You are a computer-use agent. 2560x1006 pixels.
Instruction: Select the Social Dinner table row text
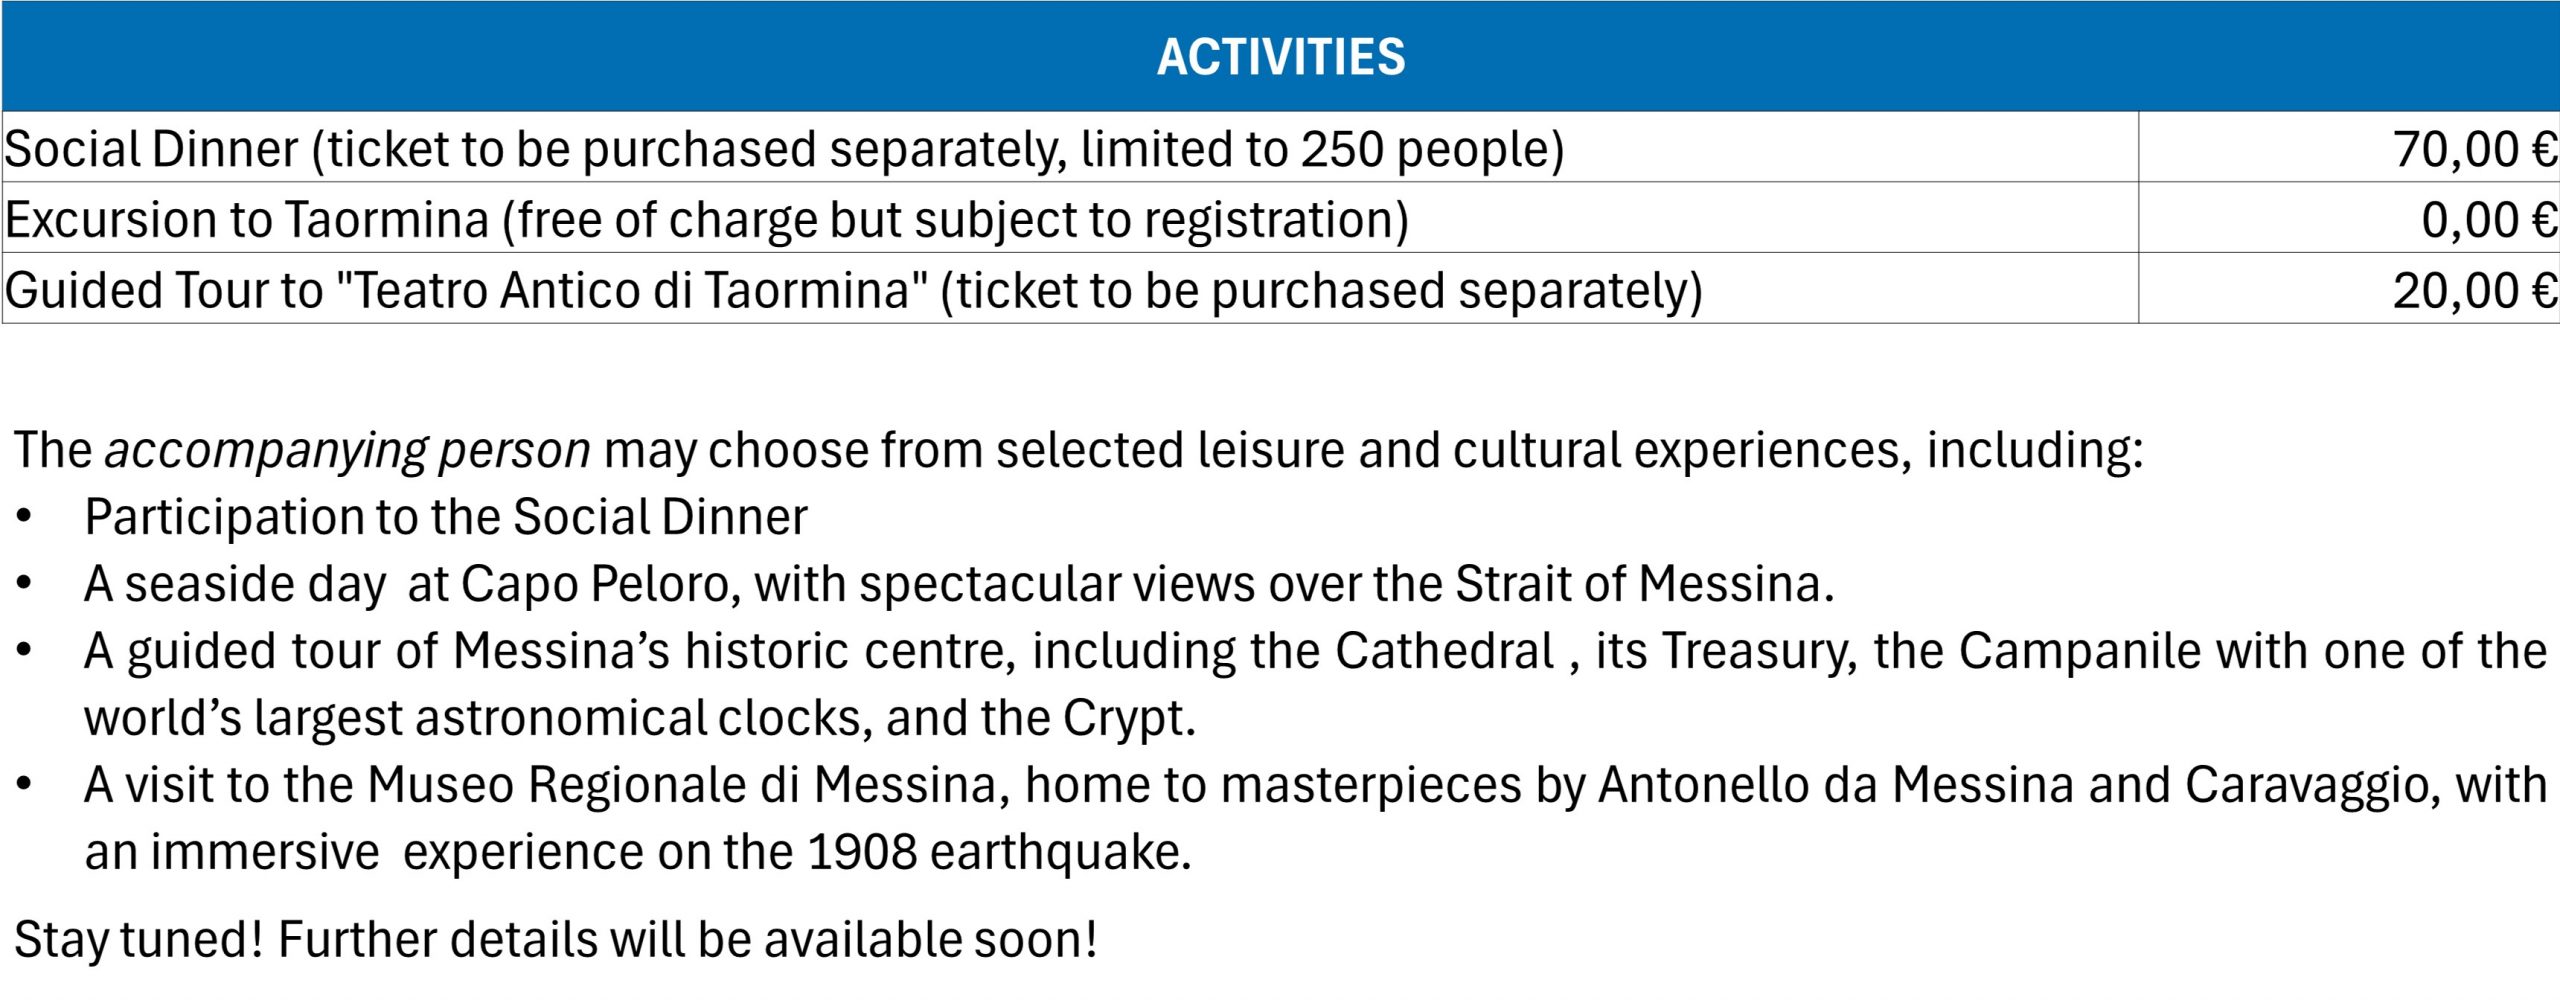(783, 149)
